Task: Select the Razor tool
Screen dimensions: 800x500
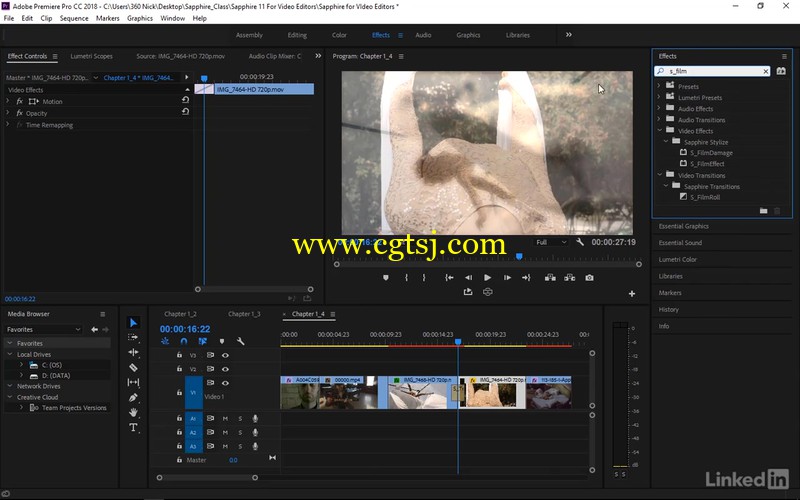Action: tap(133, 367)
